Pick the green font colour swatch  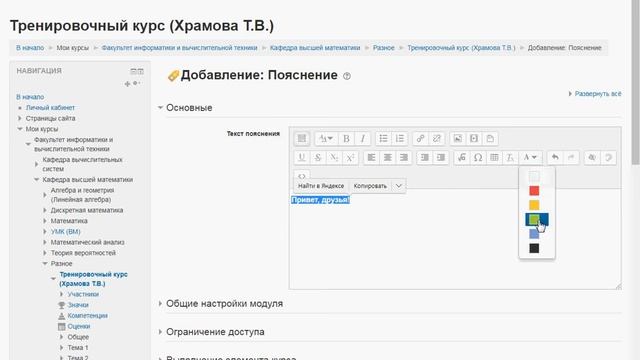coord(534,220)
